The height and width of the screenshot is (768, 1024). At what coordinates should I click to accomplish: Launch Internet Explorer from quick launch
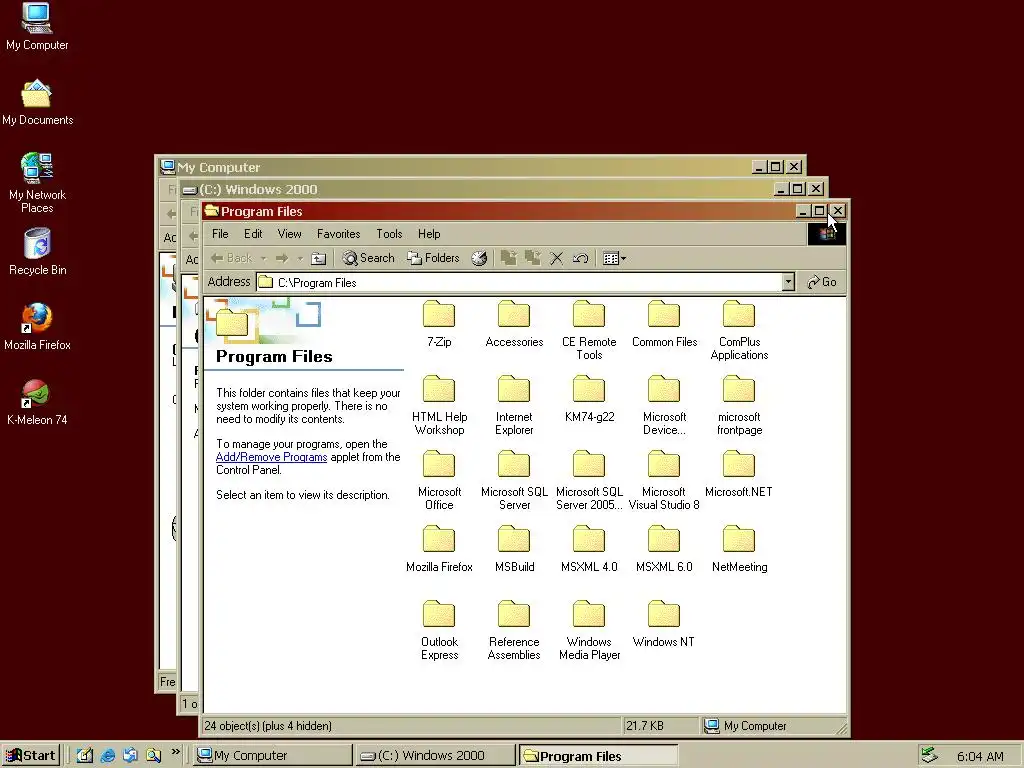pyautogui.click(x=108, y=756)
